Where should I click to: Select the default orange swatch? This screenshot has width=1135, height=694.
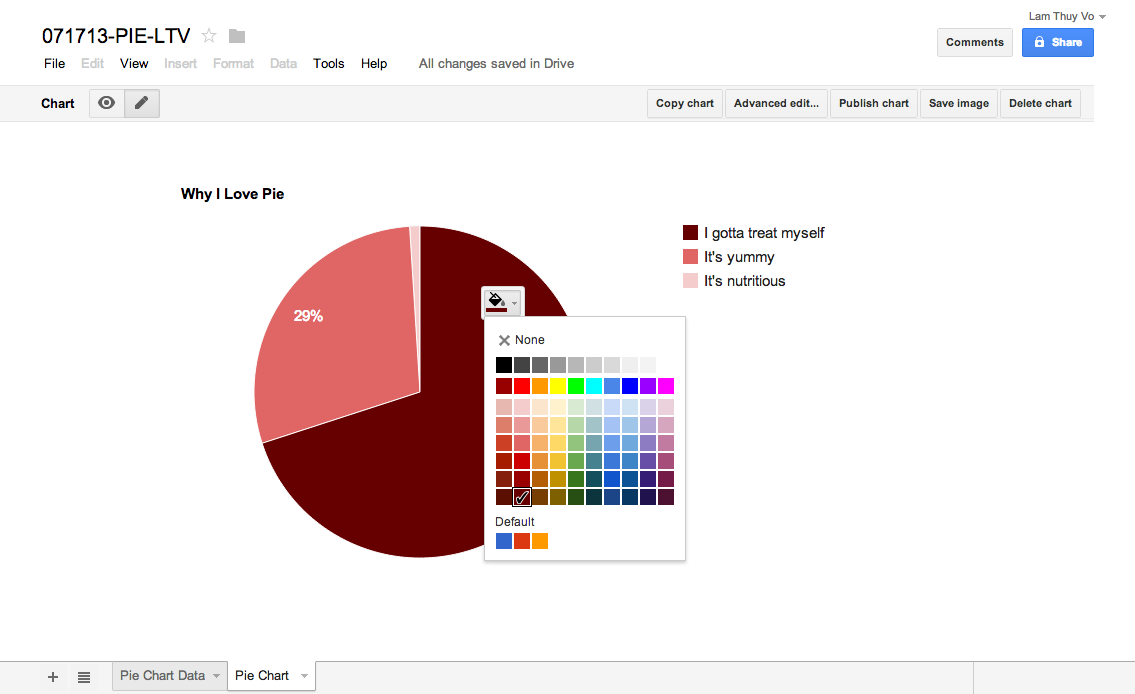pyautogui.click(x=540, y=541)
